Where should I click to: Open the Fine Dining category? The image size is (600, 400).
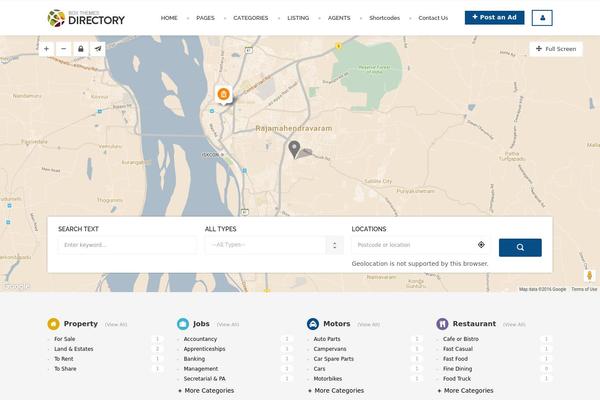457,369
